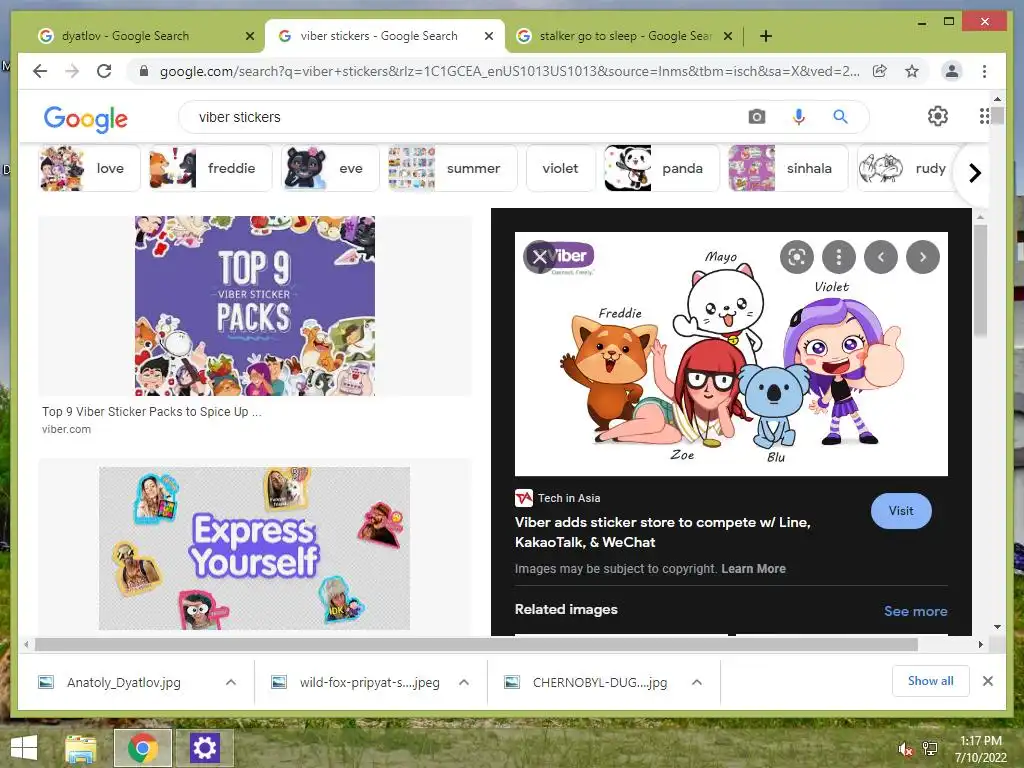The height and width of the screenshot is (768, 1024).
Task: Open Express Yourself sticker thumbnail
Action: 255,548
